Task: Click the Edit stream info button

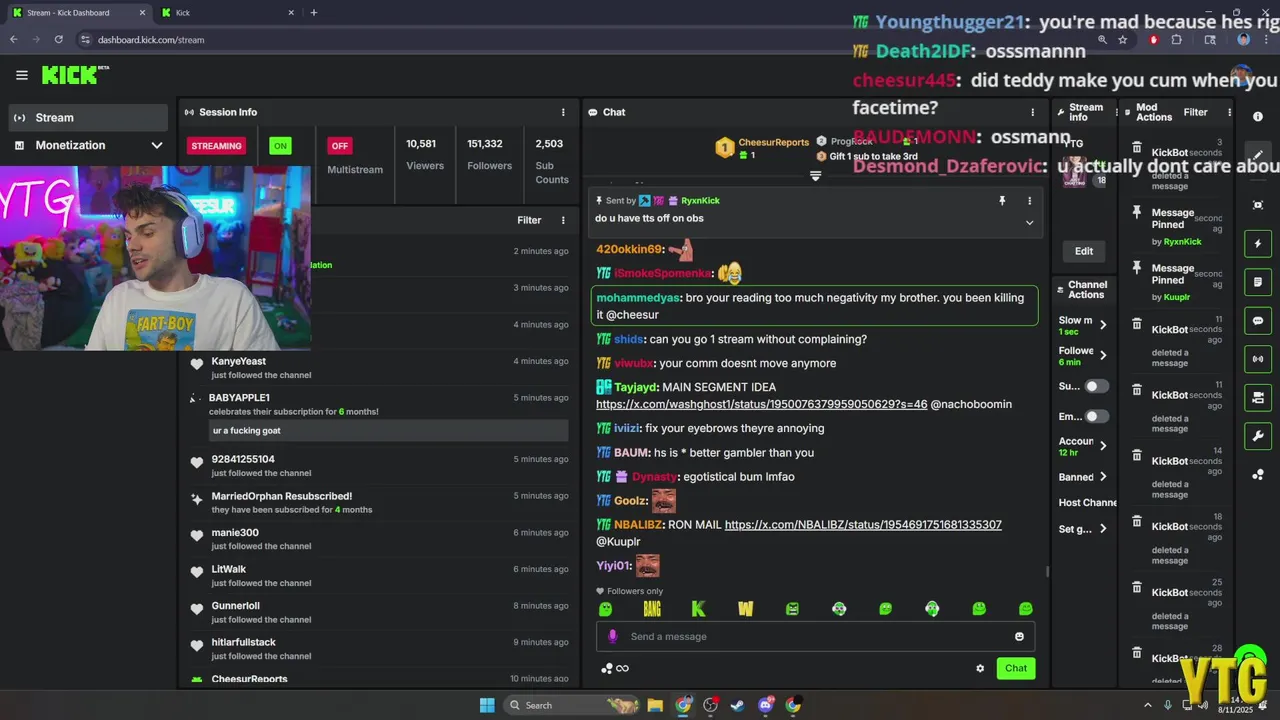Action: 1084,251
